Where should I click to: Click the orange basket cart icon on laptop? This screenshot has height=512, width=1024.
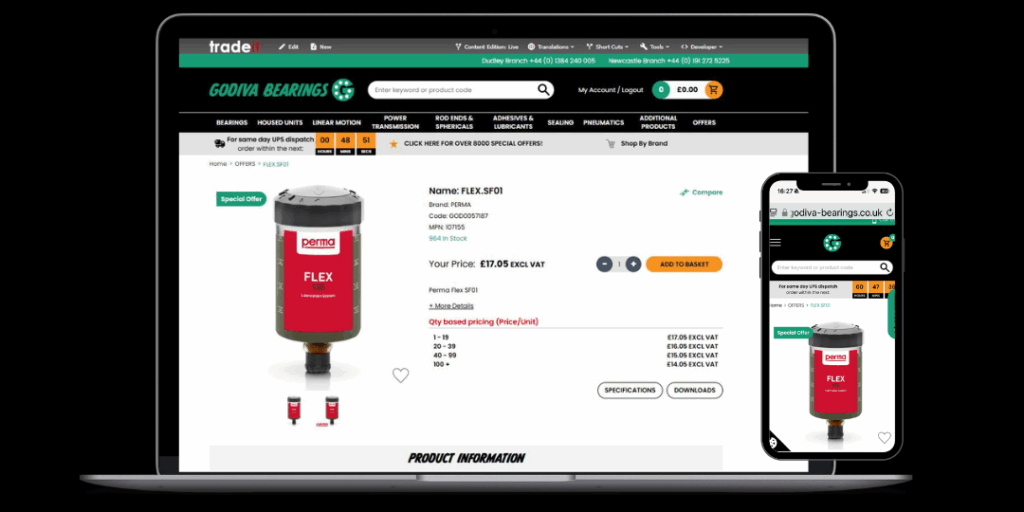click(713, 90)
